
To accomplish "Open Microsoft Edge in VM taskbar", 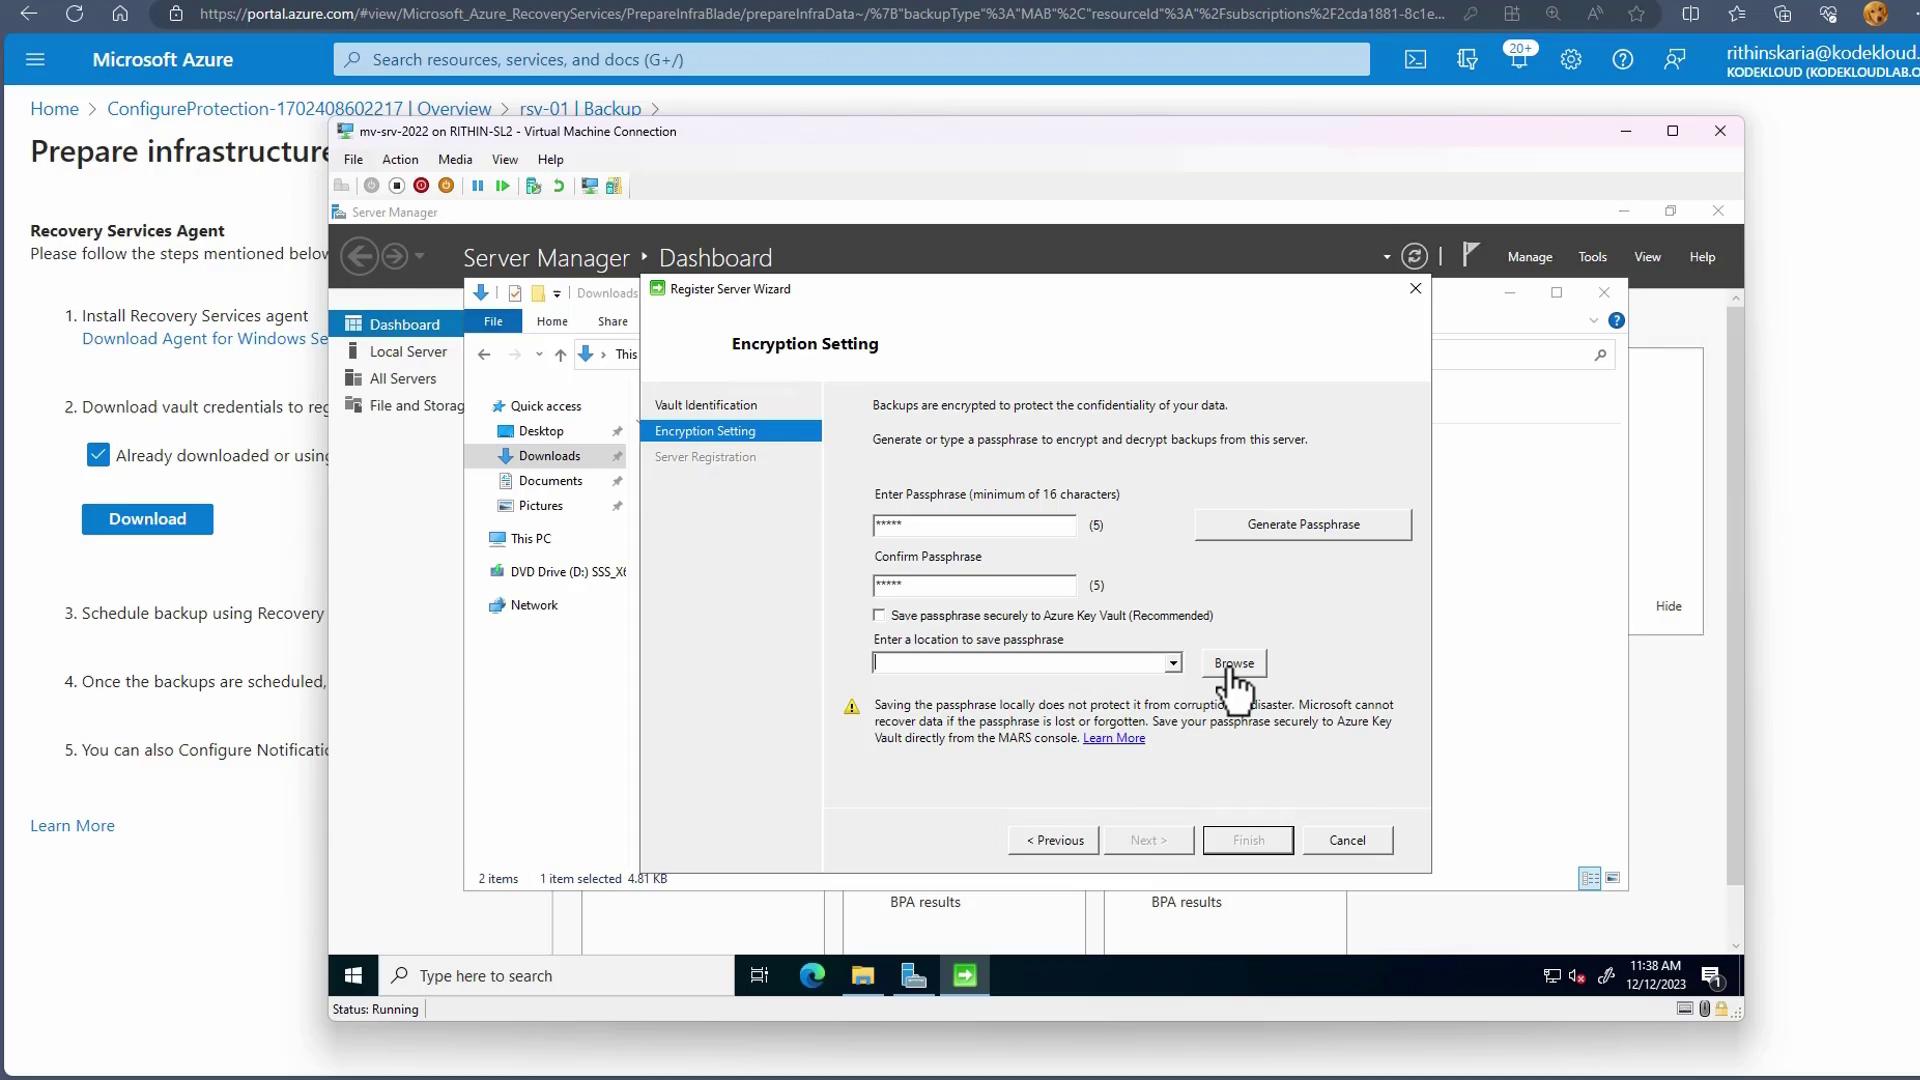I will [812, 975].
